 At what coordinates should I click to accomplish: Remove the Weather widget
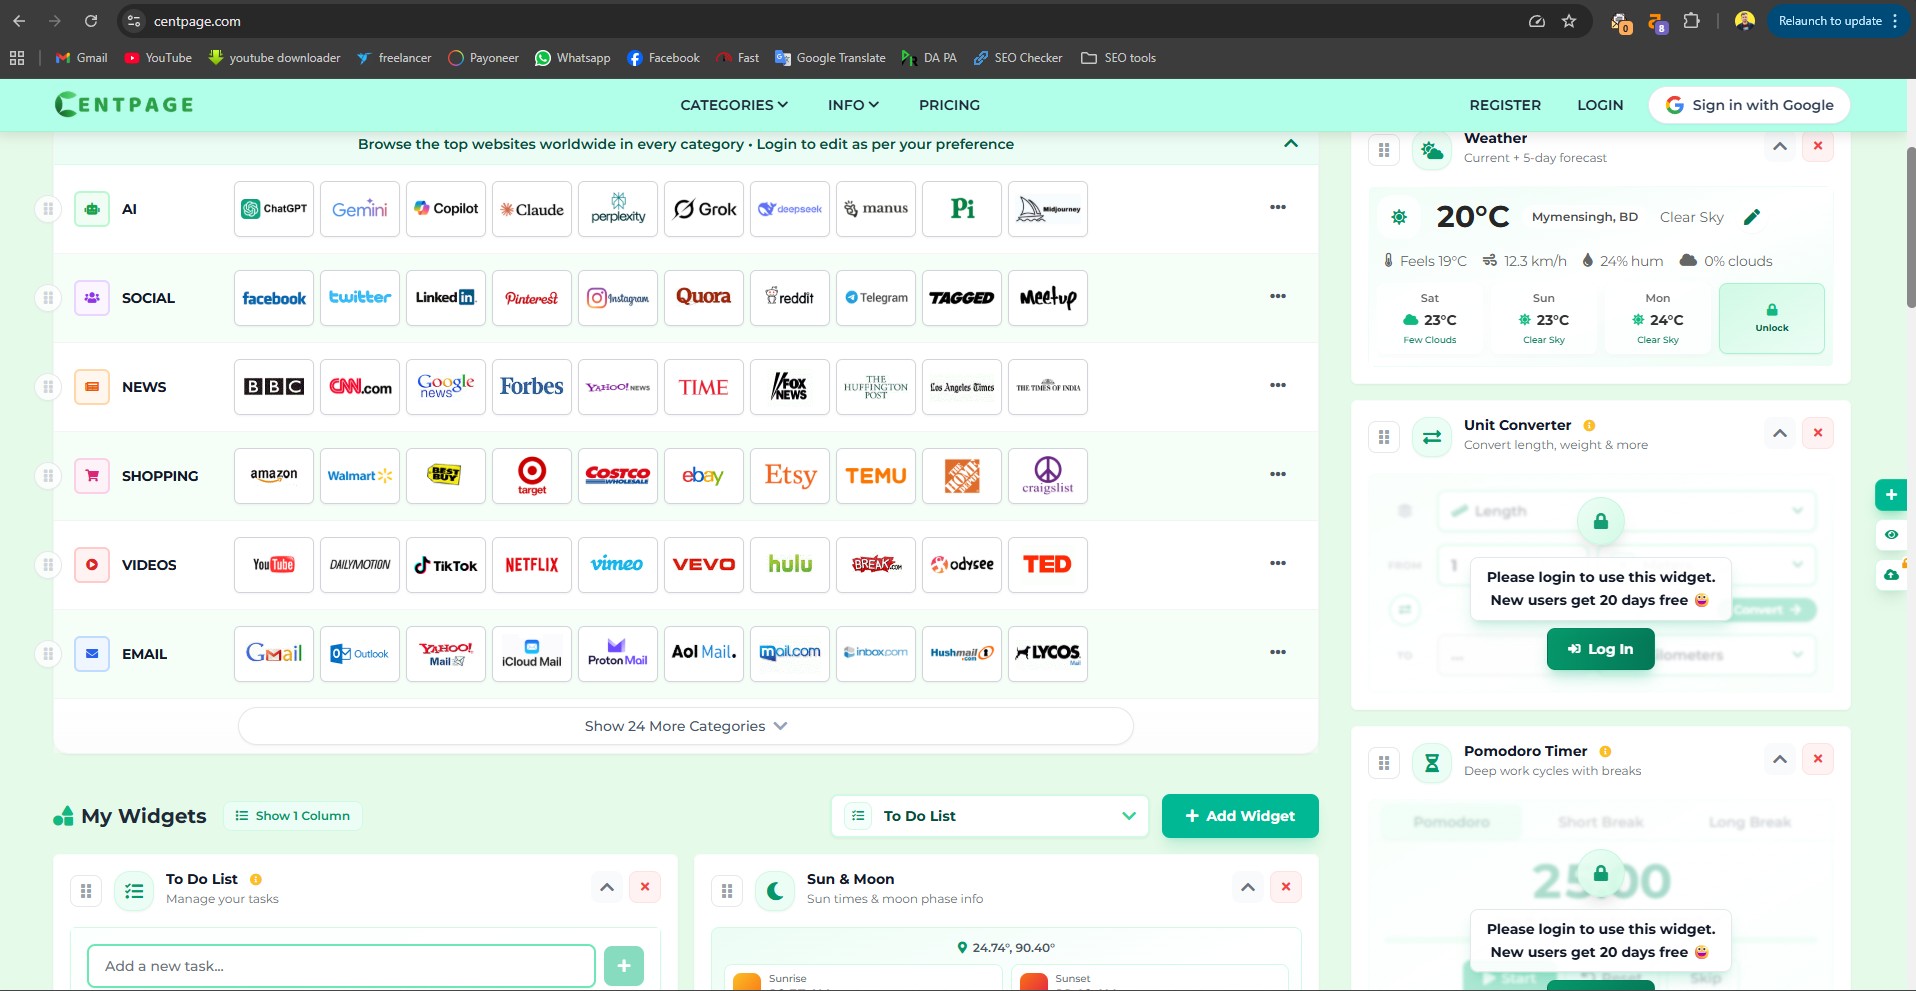1818,147
